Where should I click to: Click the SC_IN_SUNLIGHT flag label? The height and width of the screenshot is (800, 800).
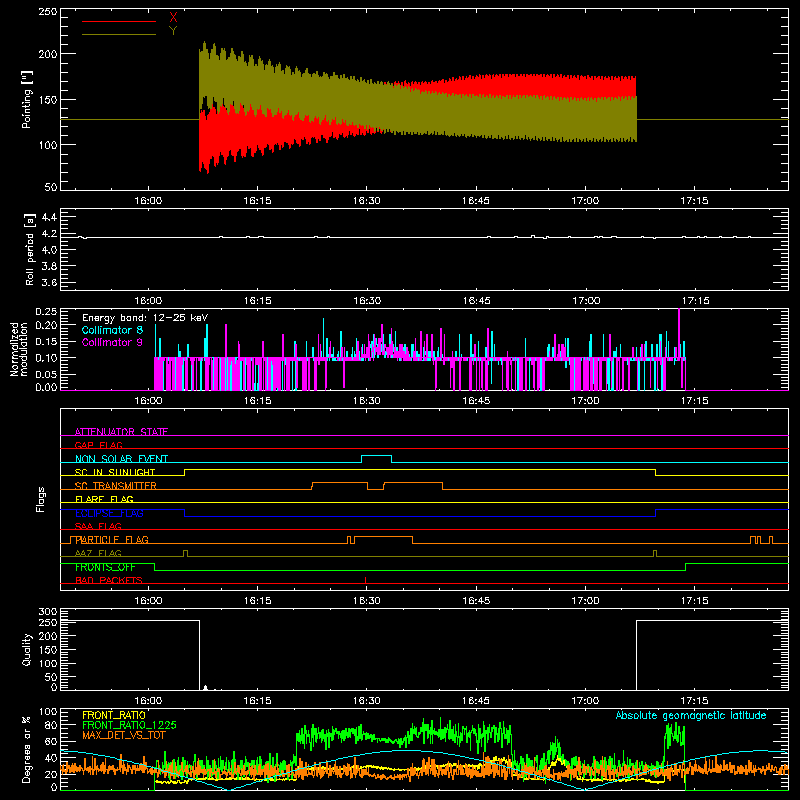coord(115,472)
